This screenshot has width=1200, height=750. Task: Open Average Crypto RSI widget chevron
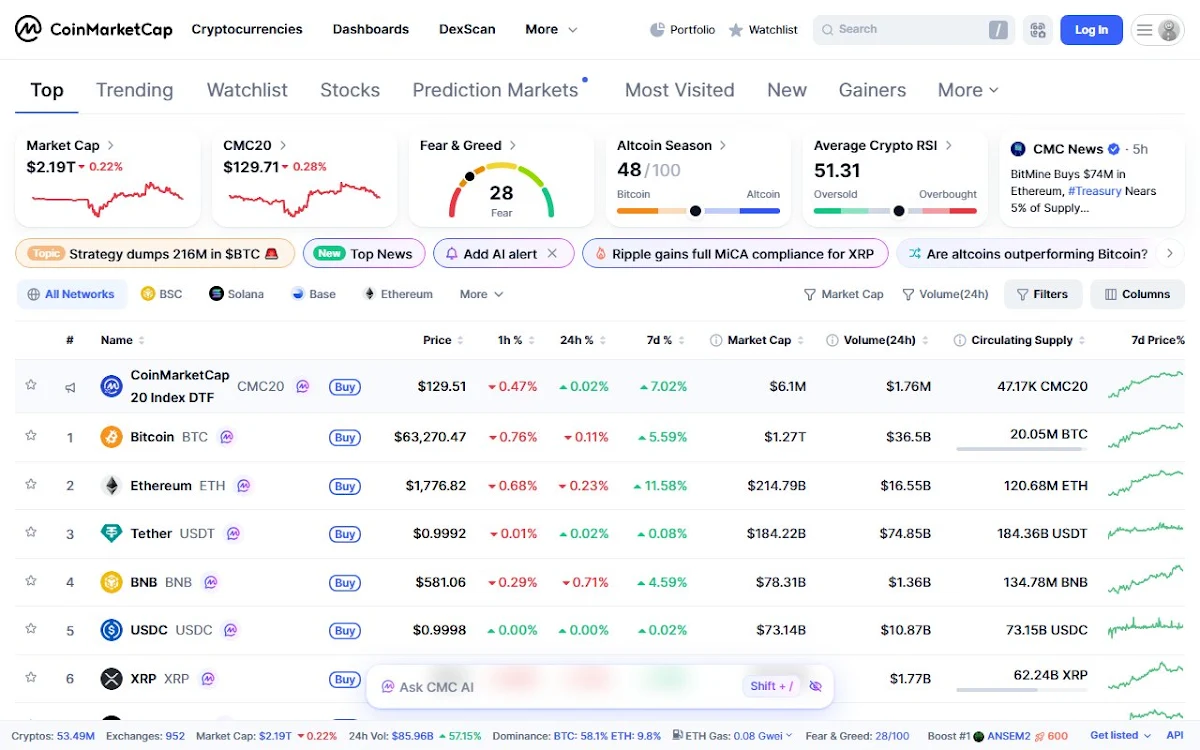(949, 145)
